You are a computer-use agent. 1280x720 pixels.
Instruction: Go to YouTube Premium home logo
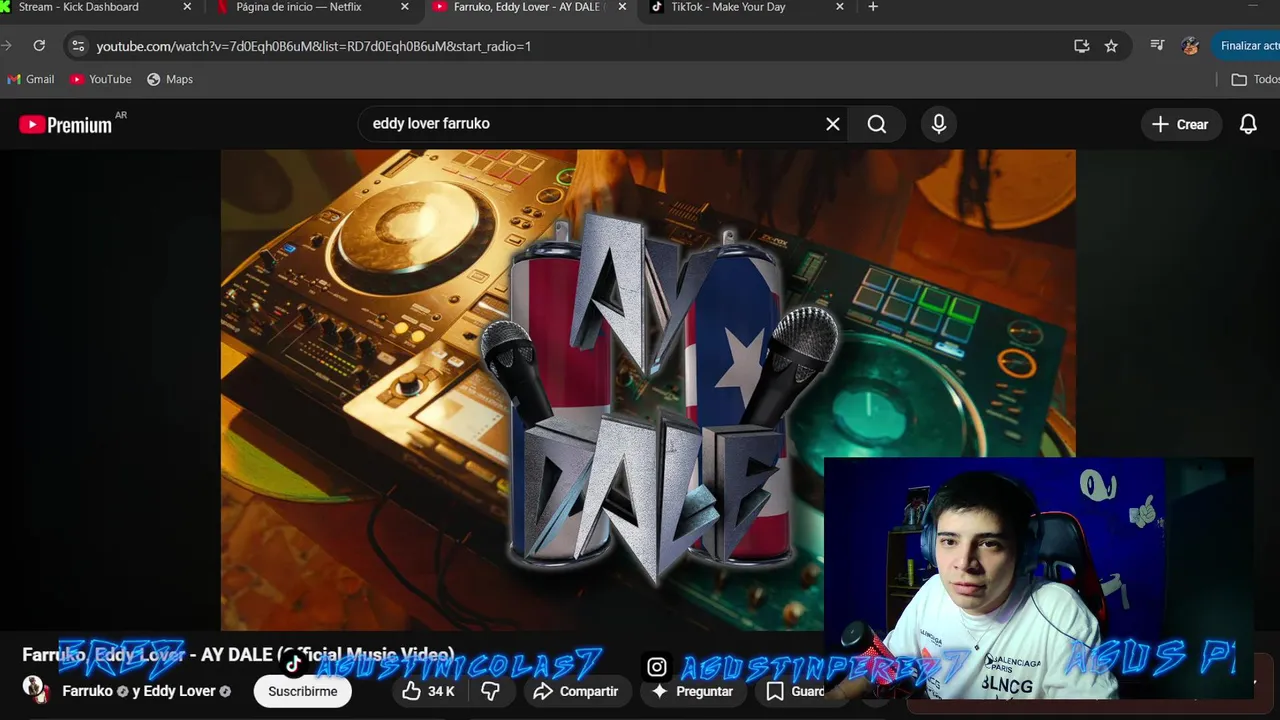pos(66,125)
